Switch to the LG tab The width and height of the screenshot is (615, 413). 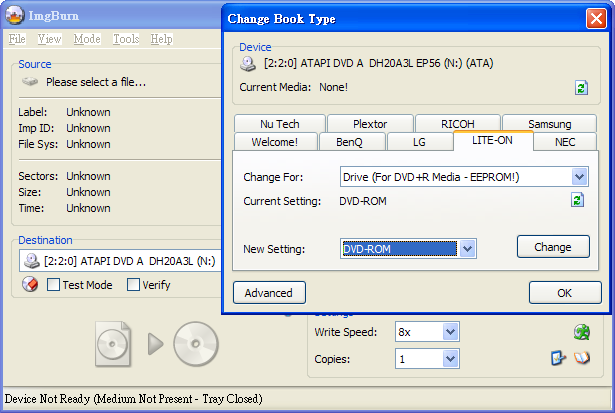[419, 142]
